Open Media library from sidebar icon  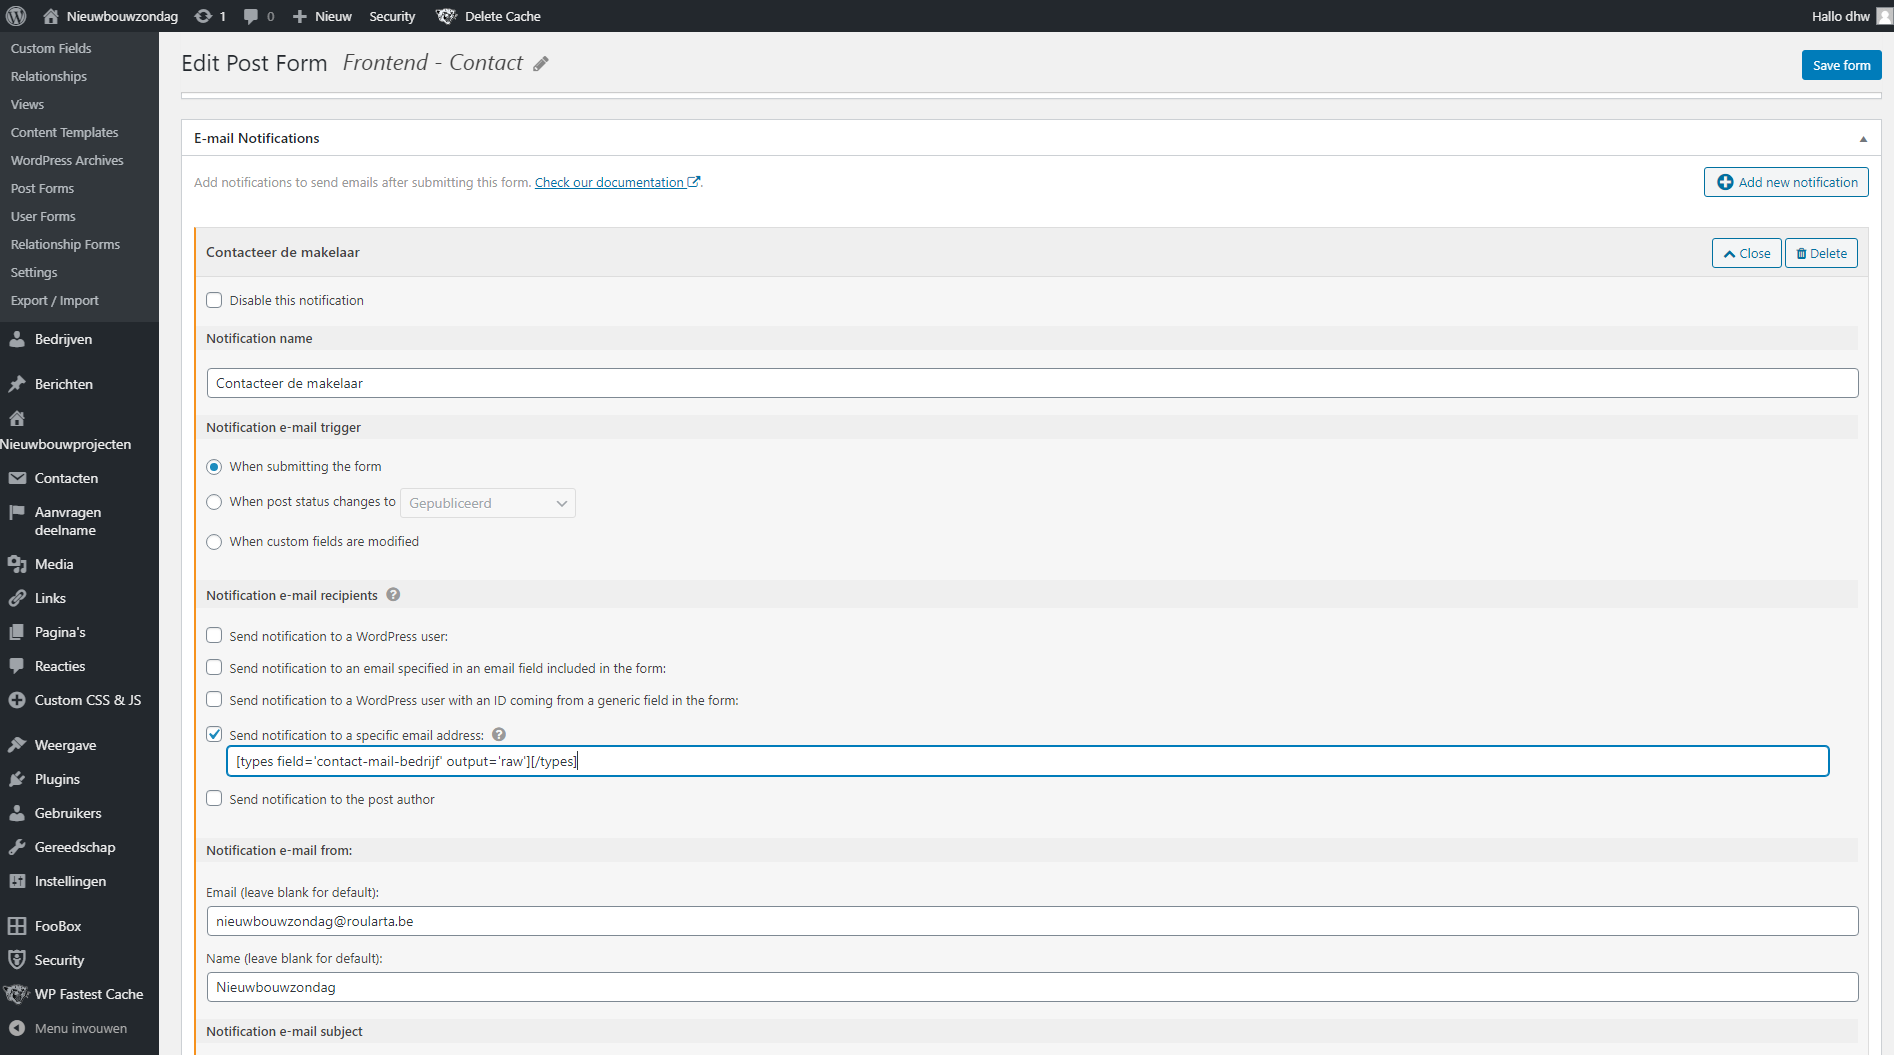[x=17, y=564]
